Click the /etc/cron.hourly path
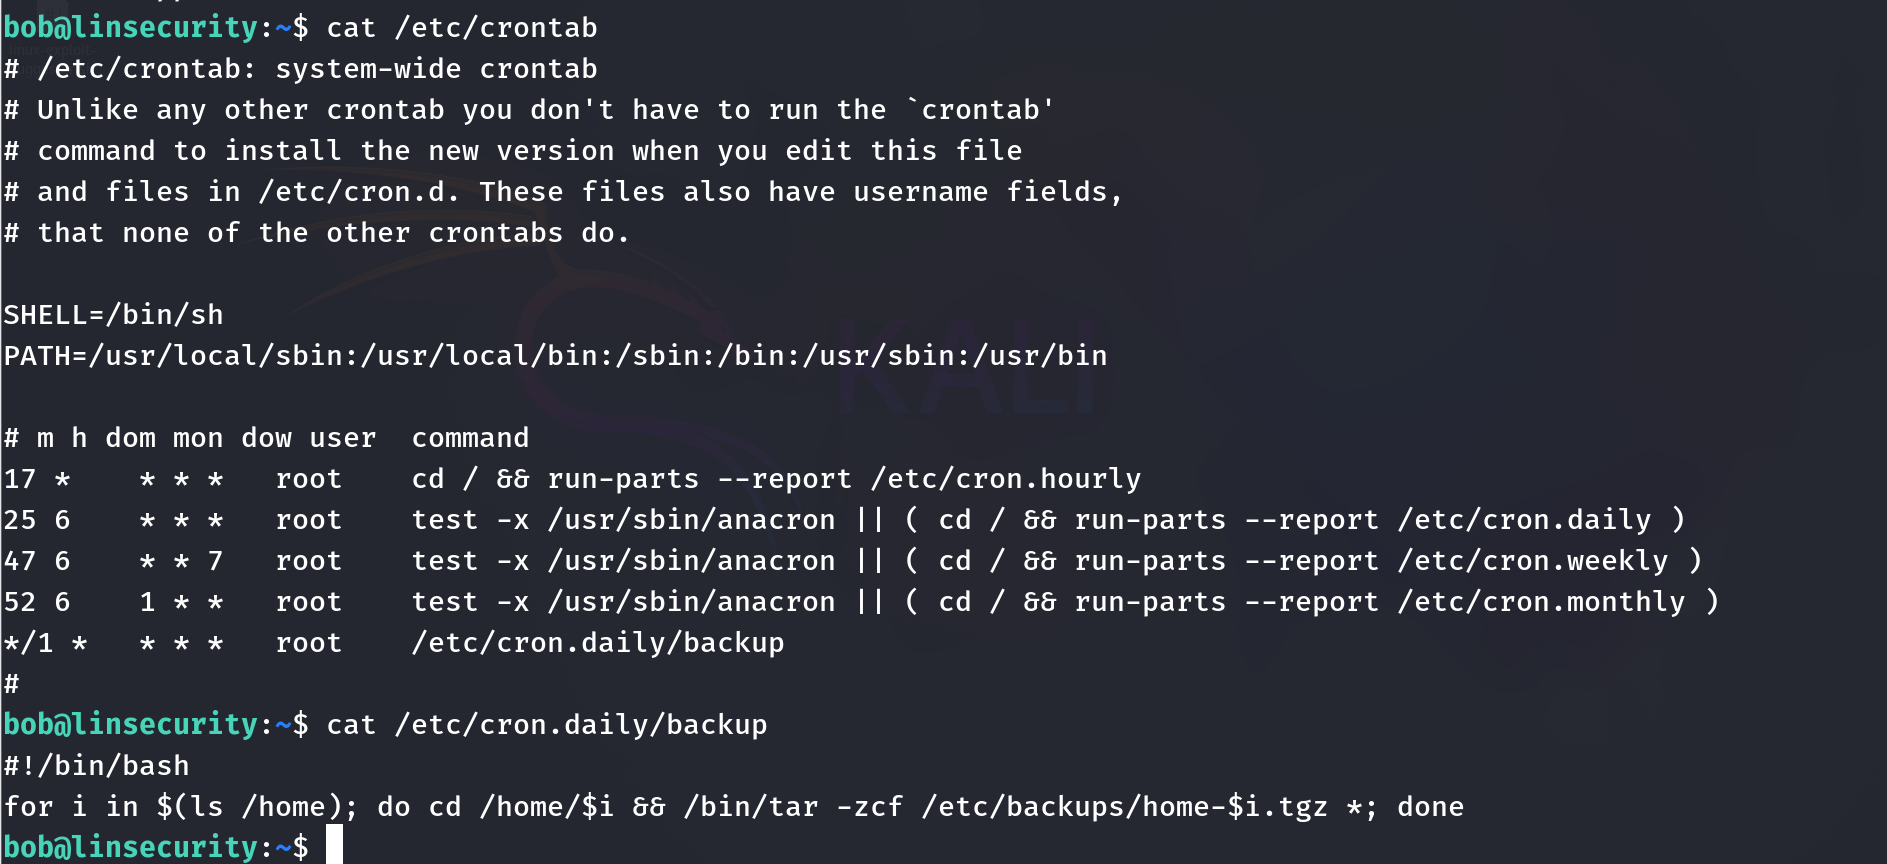1887x864 pixels. pos(1005,479)
